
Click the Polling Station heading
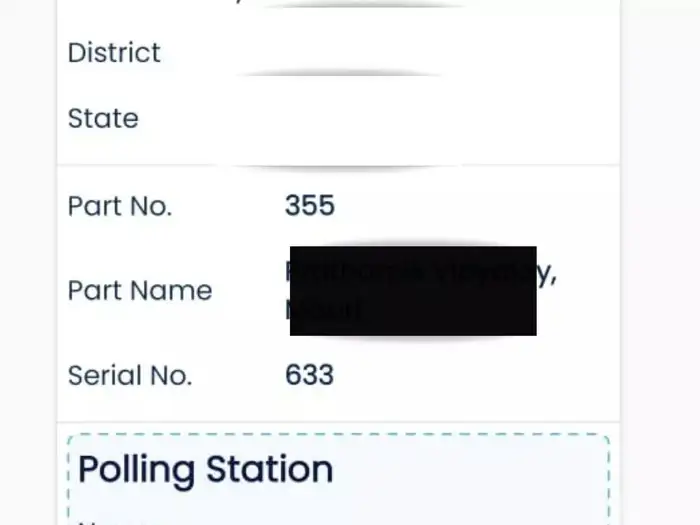pyautogui.click(x=205, y=469)
